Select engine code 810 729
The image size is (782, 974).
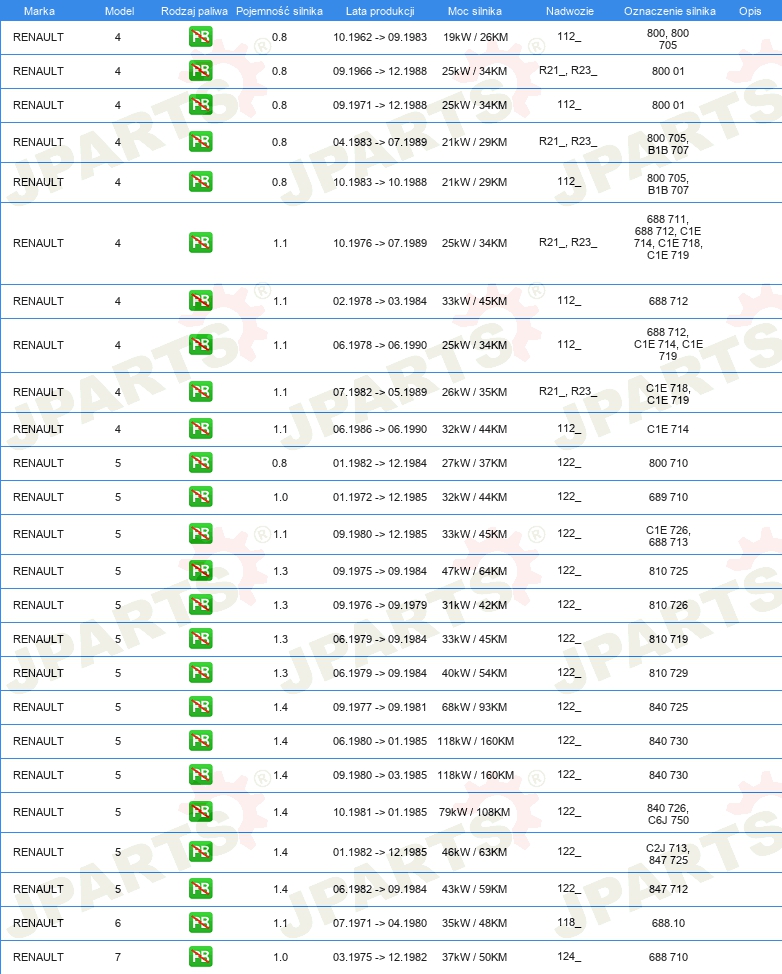click(x=668, y=673)
